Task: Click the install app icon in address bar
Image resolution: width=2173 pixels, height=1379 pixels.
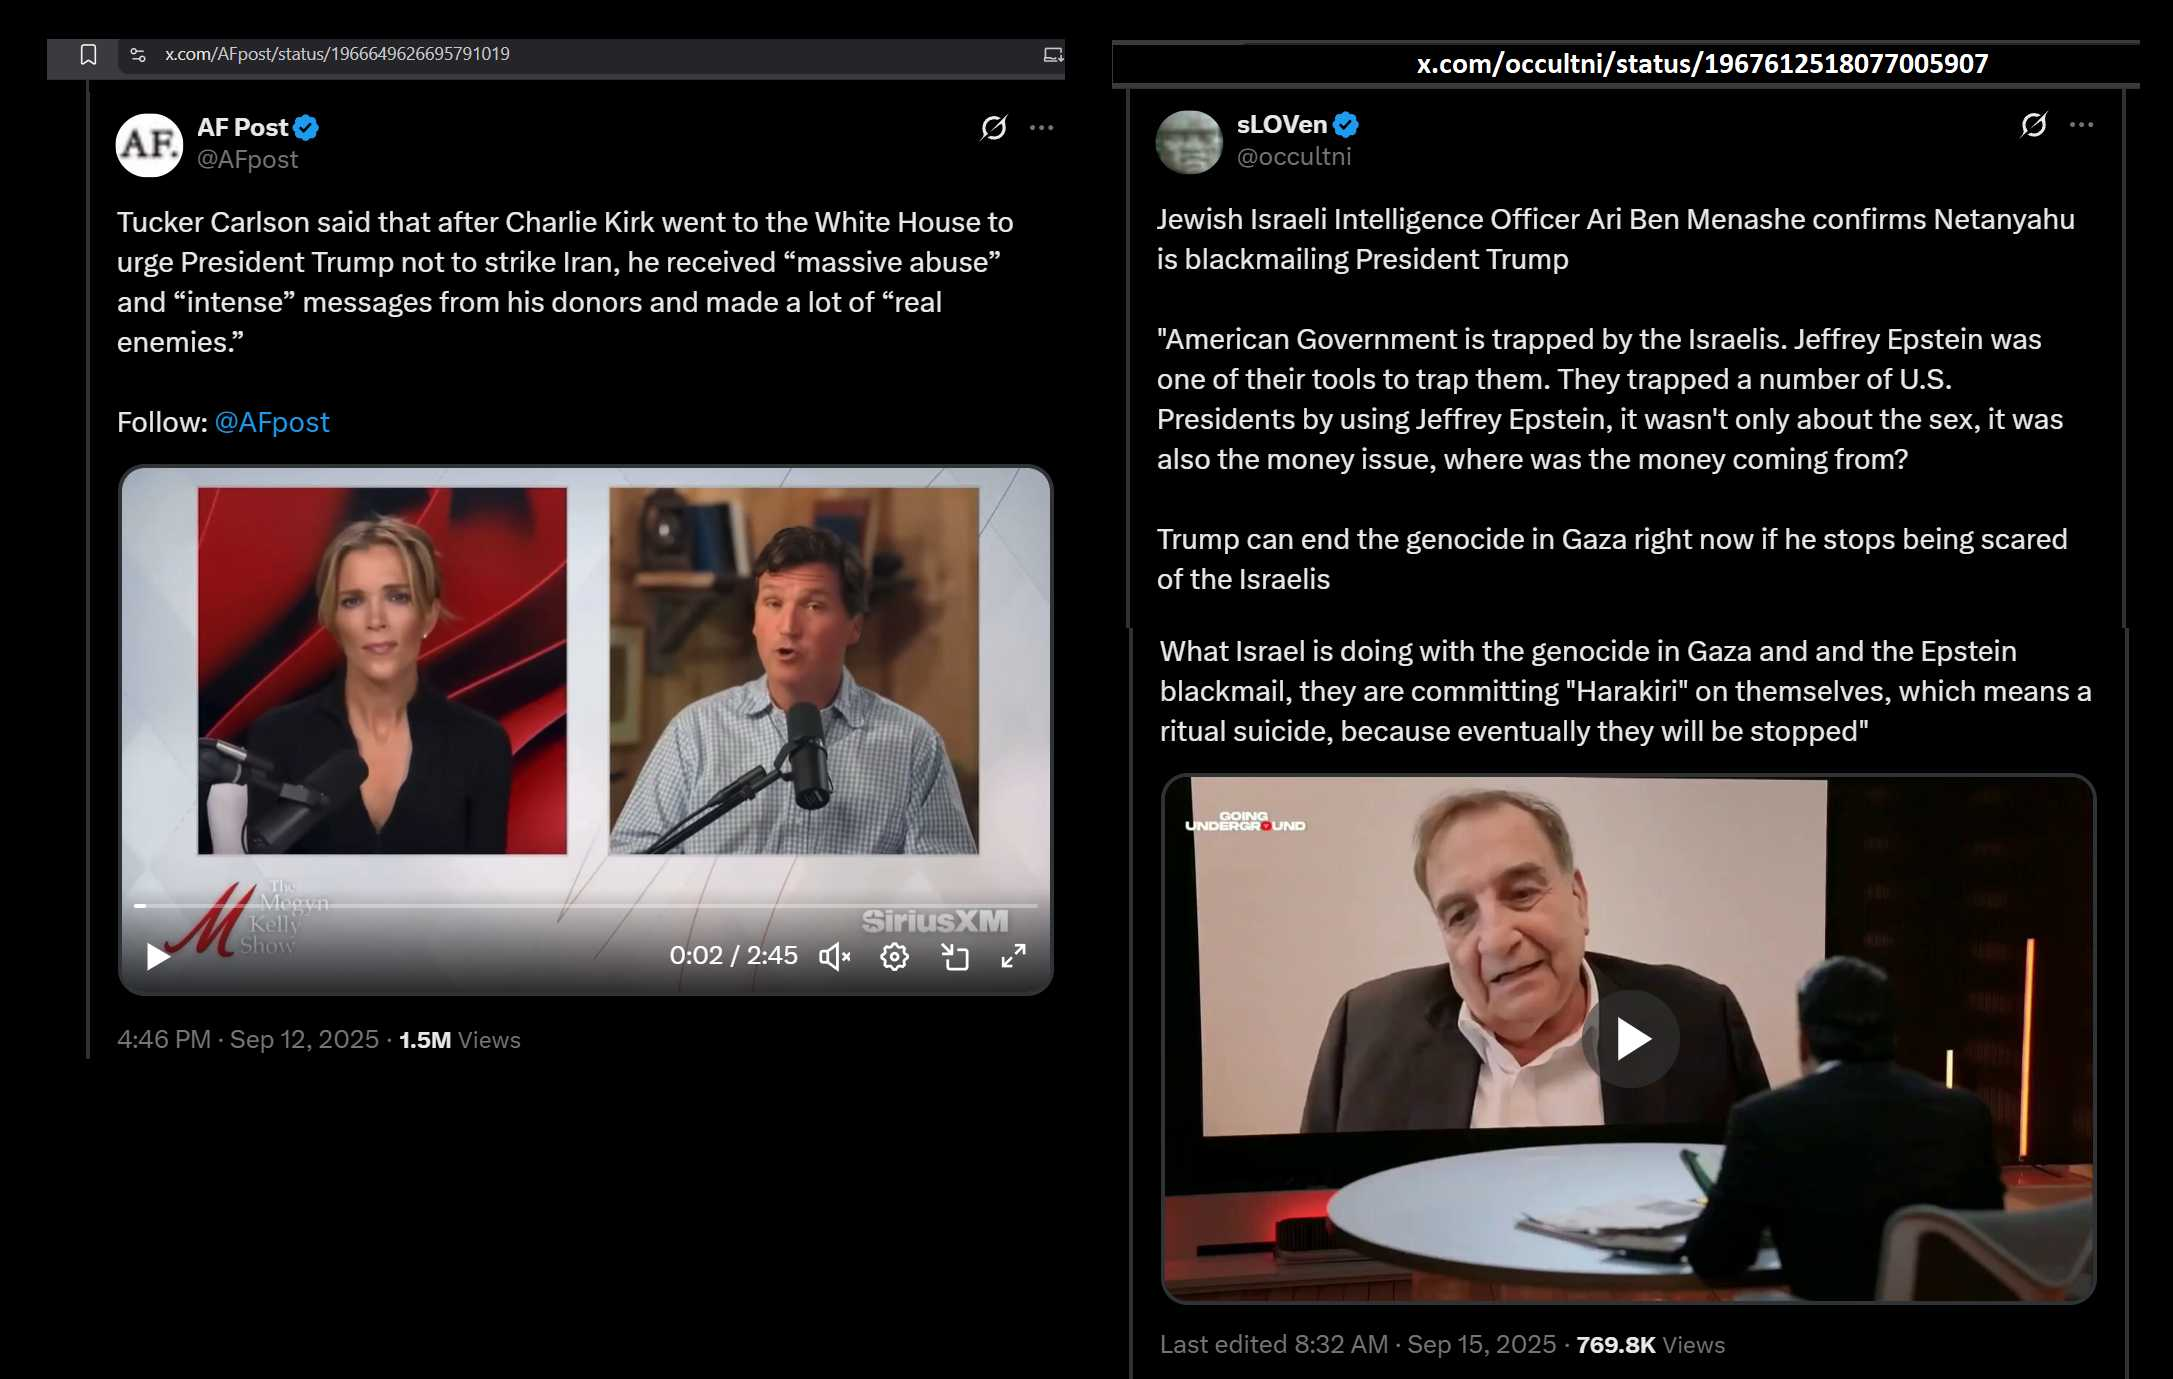Action: (1053, 54)
